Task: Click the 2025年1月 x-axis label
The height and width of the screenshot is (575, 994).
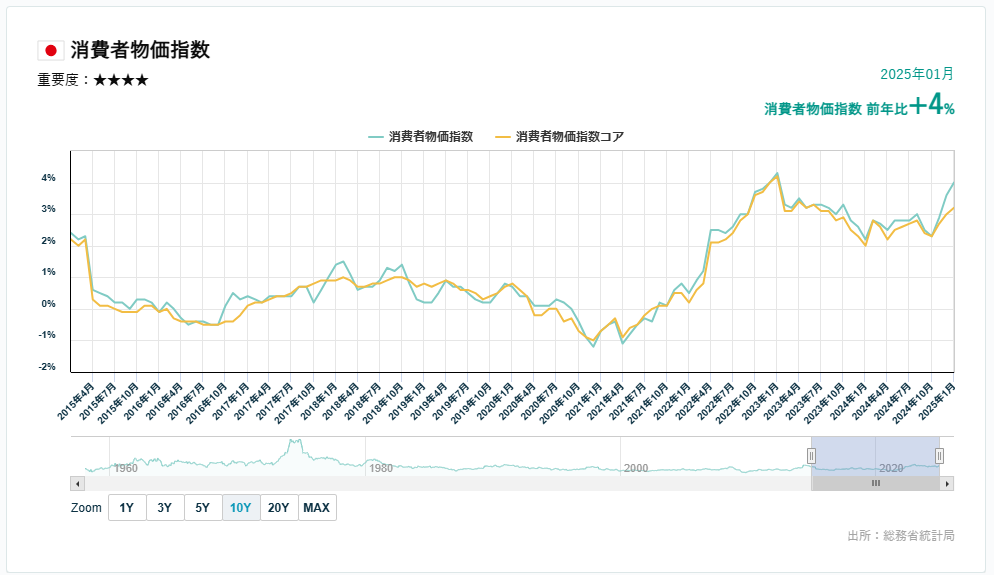Action: pos(938,401)
